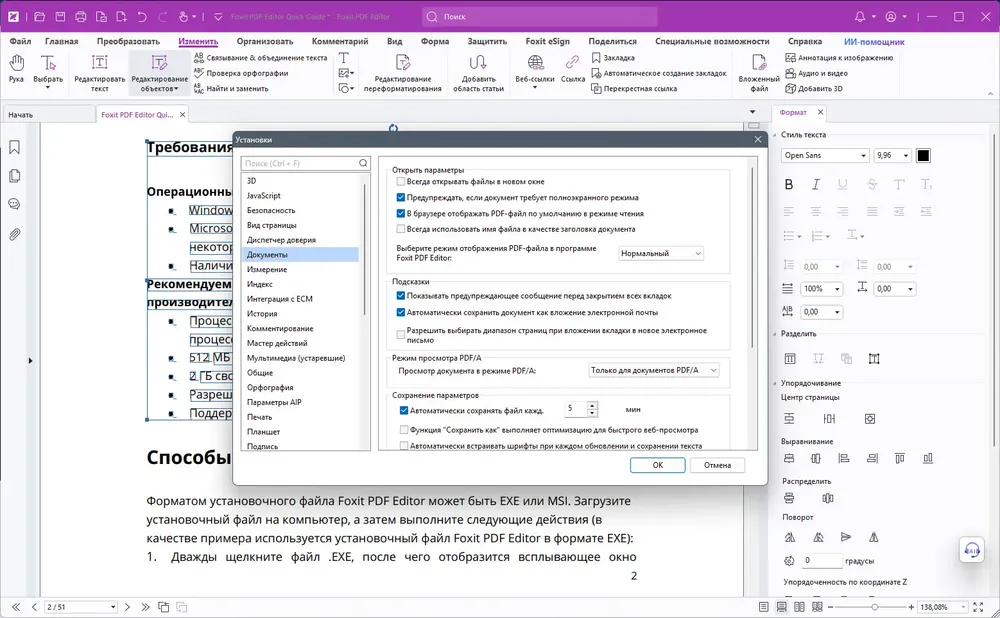The width and height of the screenshot is (1000, 618).
Task: Open the Open Sans font dropdown
Action: [x=825, y=156]
